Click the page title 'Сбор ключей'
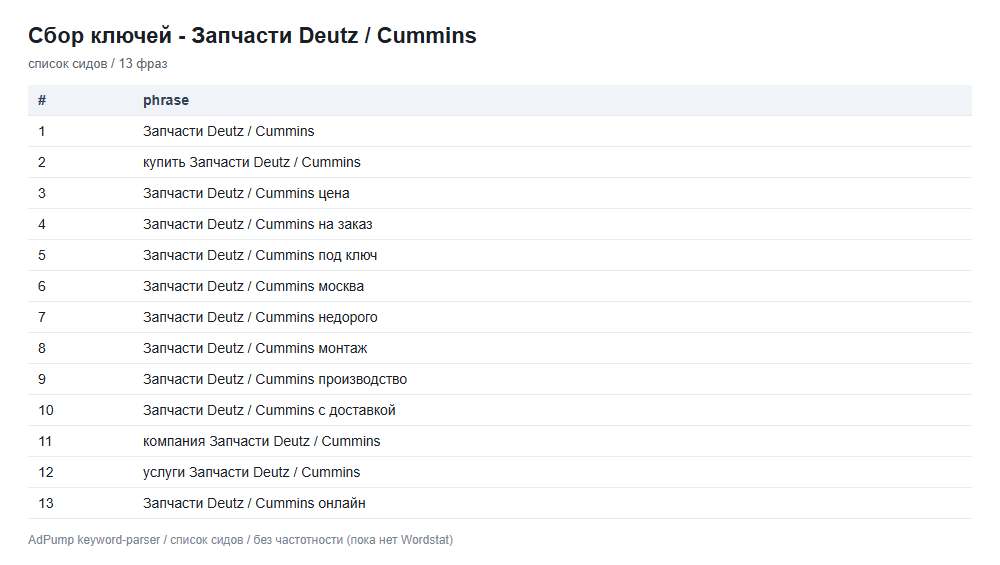1000x565 pixels. tap(252, 35)
